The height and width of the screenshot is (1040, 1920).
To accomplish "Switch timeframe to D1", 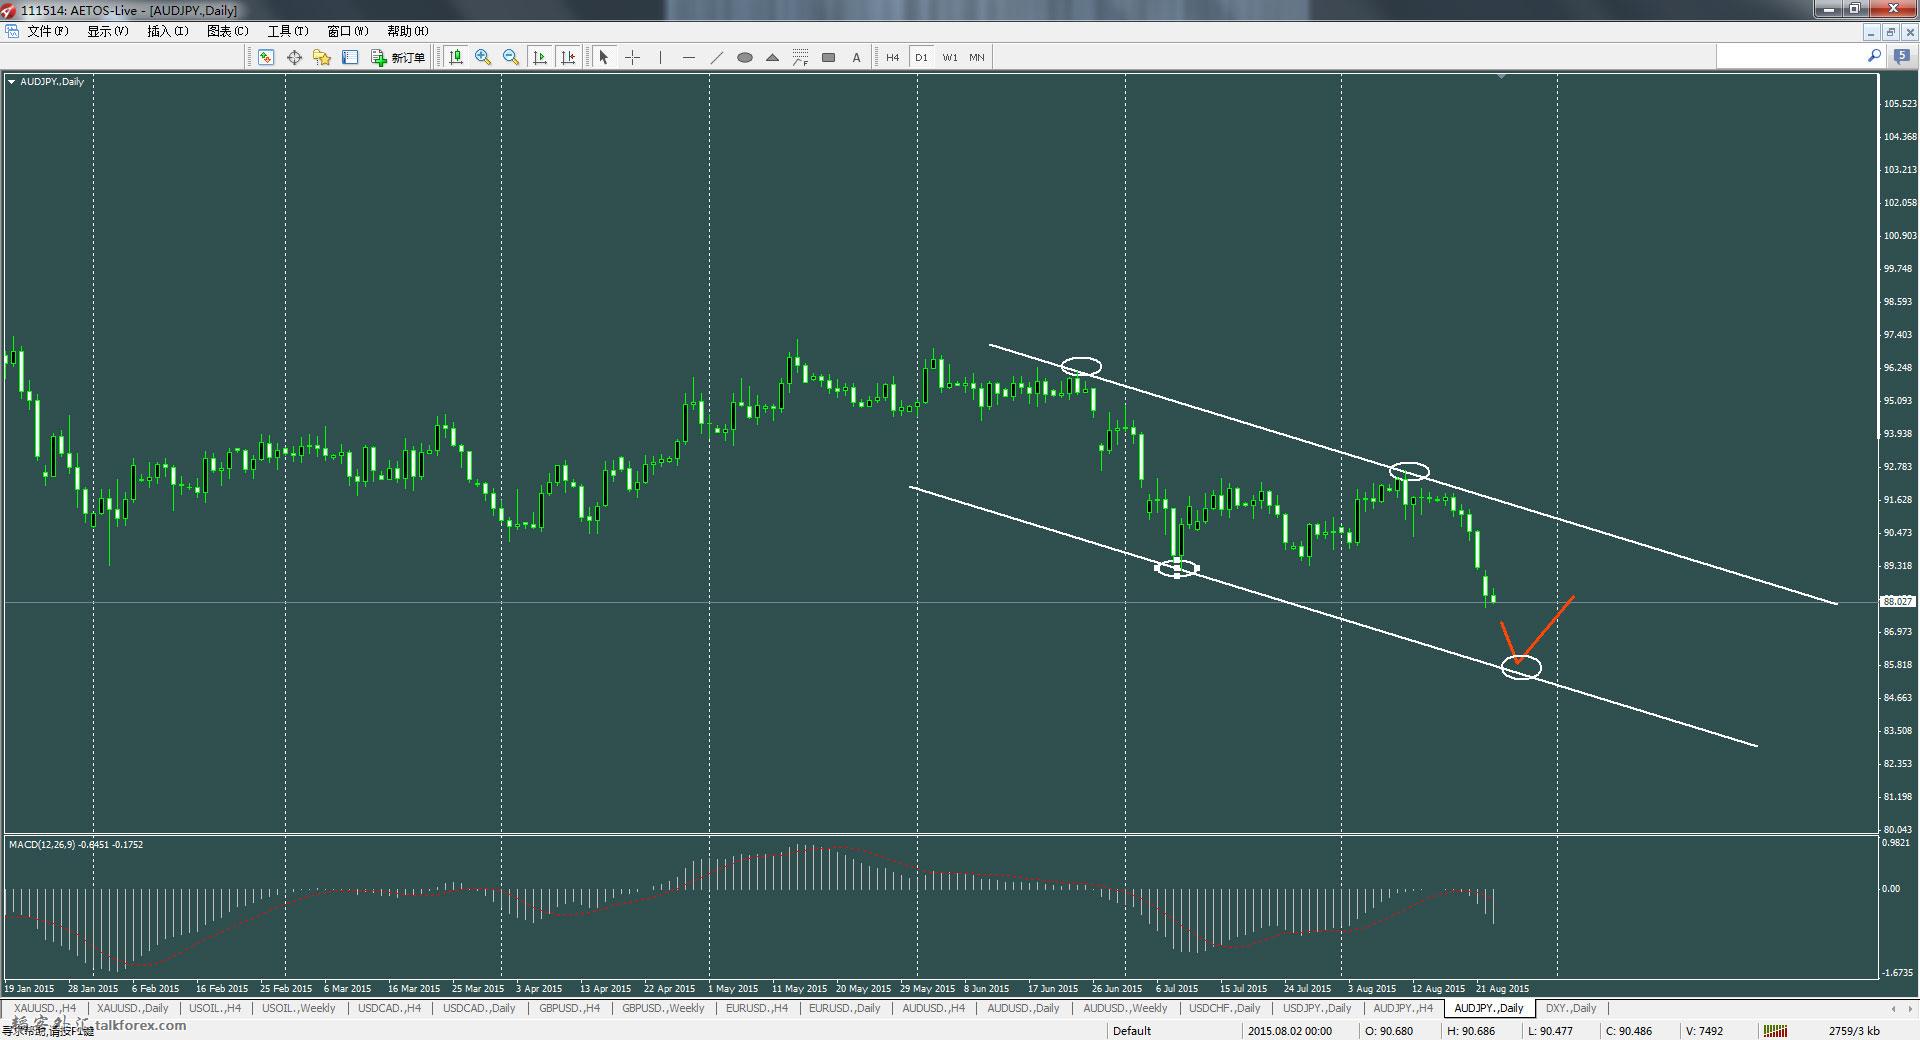I will click(921, 57).
